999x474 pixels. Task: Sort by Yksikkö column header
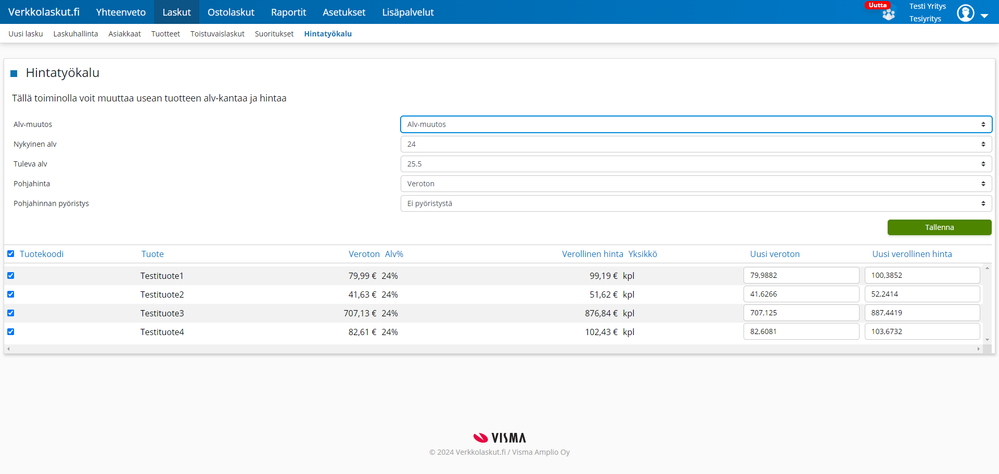point(642,254)
